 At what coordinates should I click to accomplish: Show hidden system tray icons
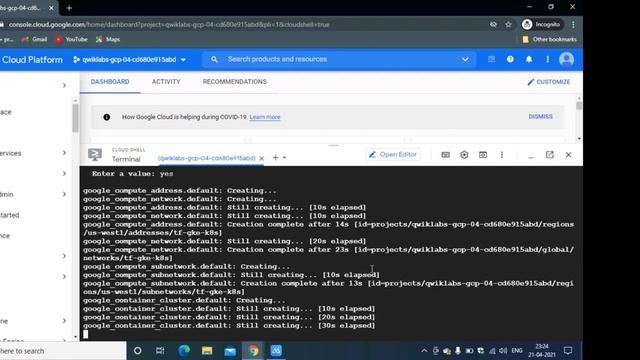point(424,351)
